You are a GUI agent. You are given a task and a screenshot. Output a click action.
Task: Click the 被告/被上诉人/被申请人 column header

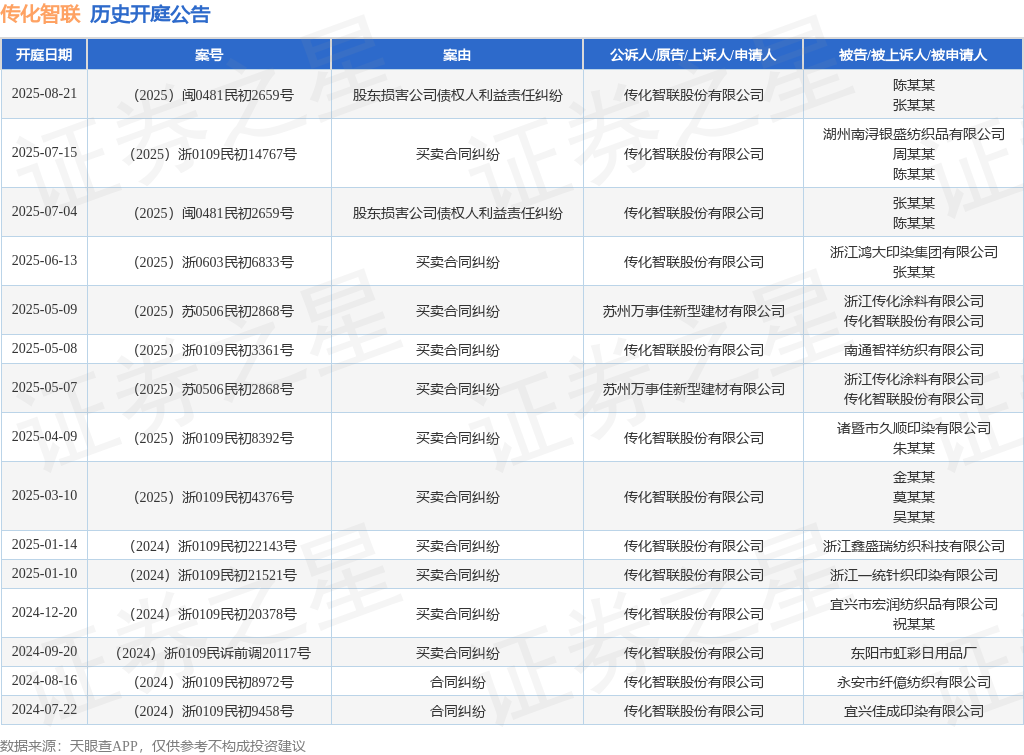tap(913, 55)
